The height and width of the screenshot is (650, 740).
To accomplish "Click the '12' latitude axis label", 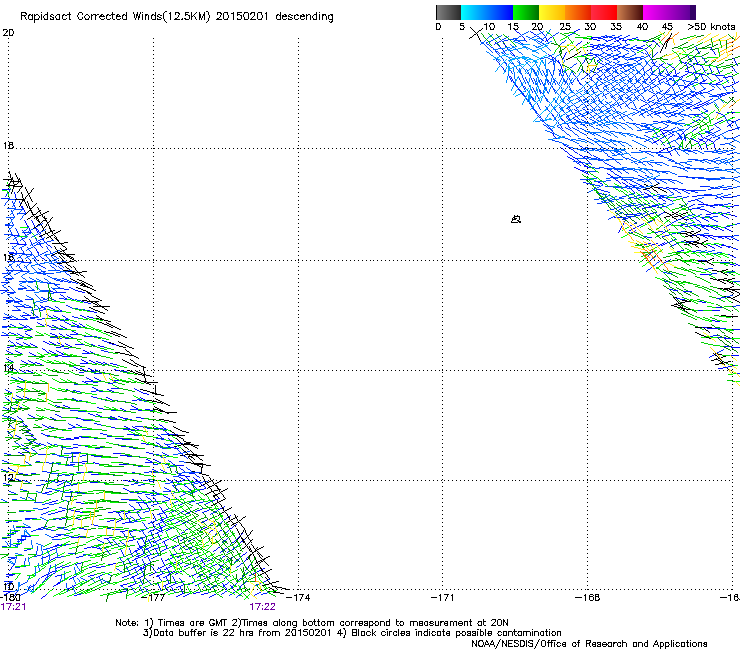I will point(8,478).
